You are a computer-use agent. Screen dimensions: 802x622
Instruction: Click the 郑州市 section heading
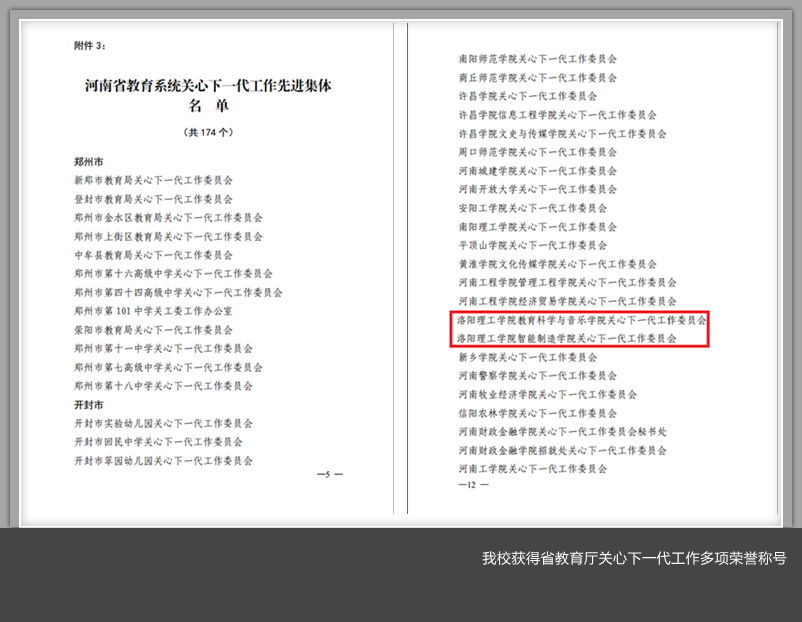[88, 161]
